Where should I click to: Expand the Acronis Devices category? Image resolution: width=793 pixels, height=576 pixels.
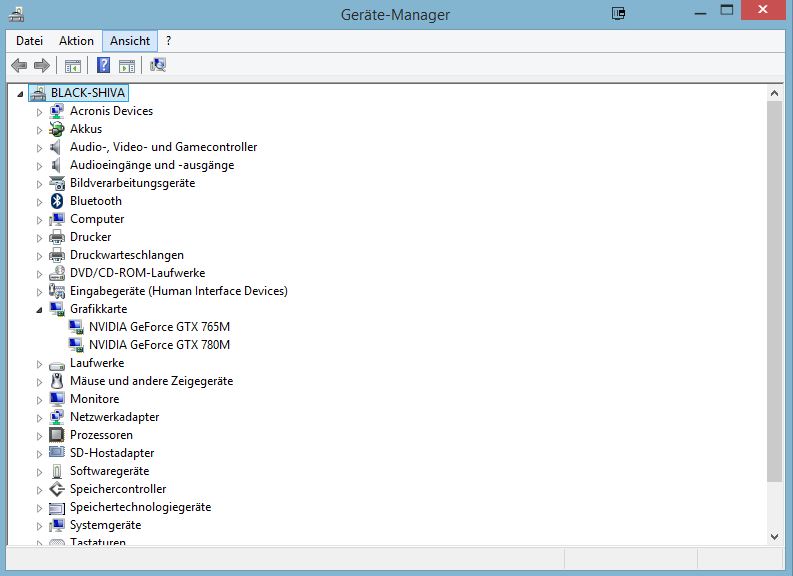pyautogui.click(x=39, y=112)
